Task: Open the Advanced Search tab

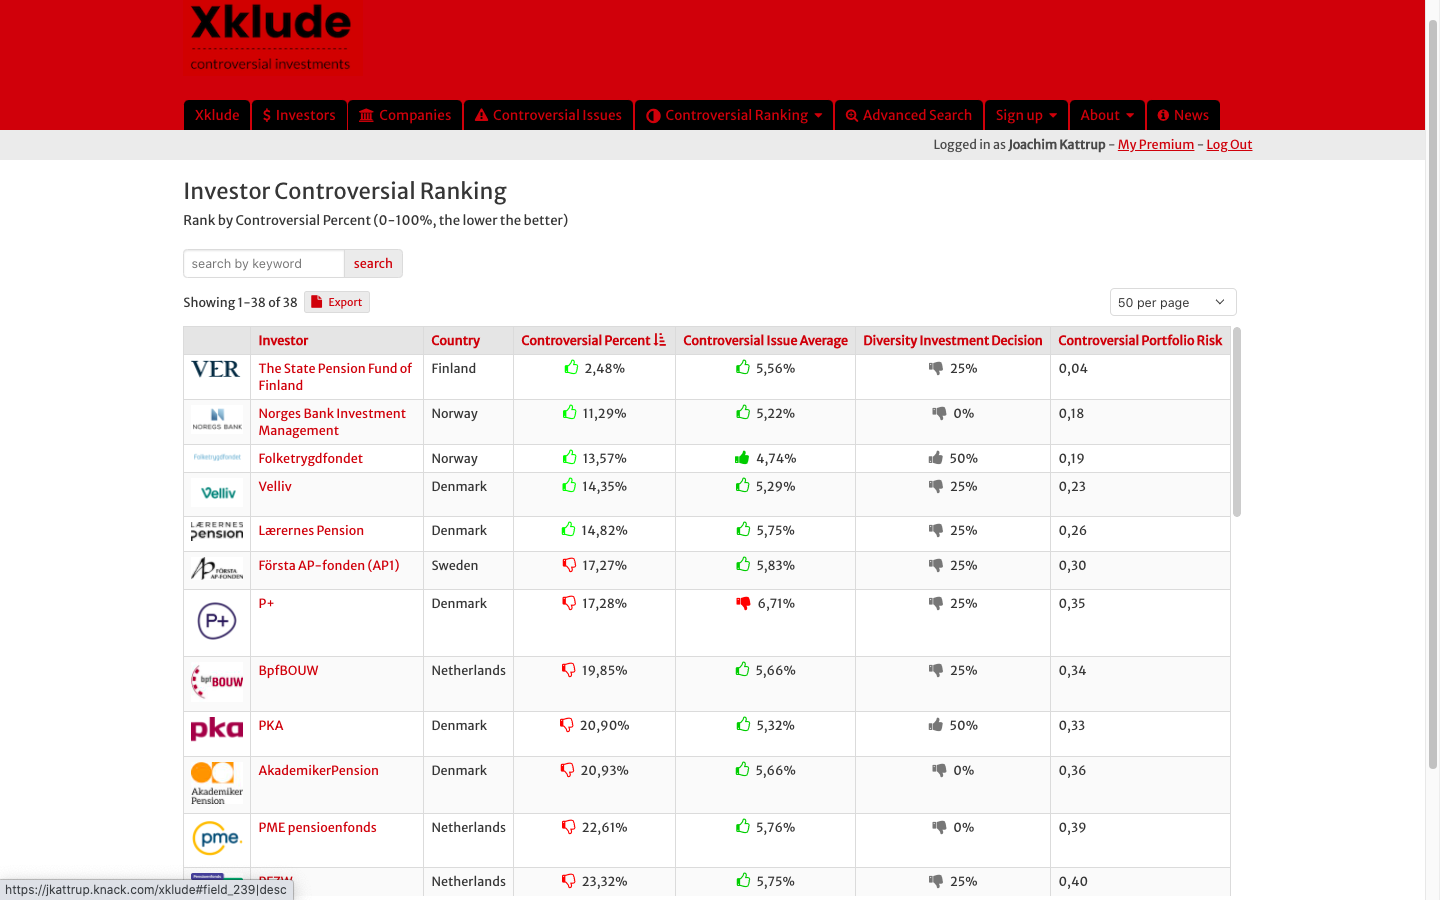Action: point(909,115)
